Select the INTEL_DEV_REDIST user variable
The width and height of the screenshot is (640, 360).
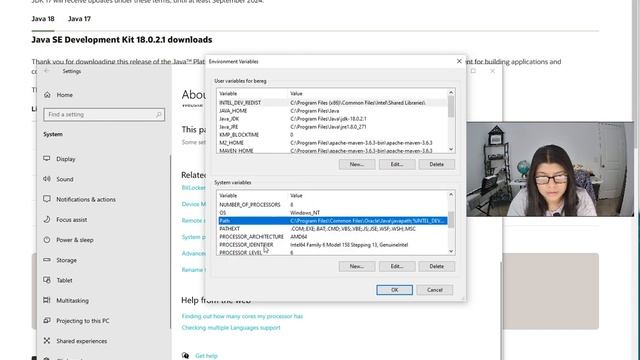(333, 103)
